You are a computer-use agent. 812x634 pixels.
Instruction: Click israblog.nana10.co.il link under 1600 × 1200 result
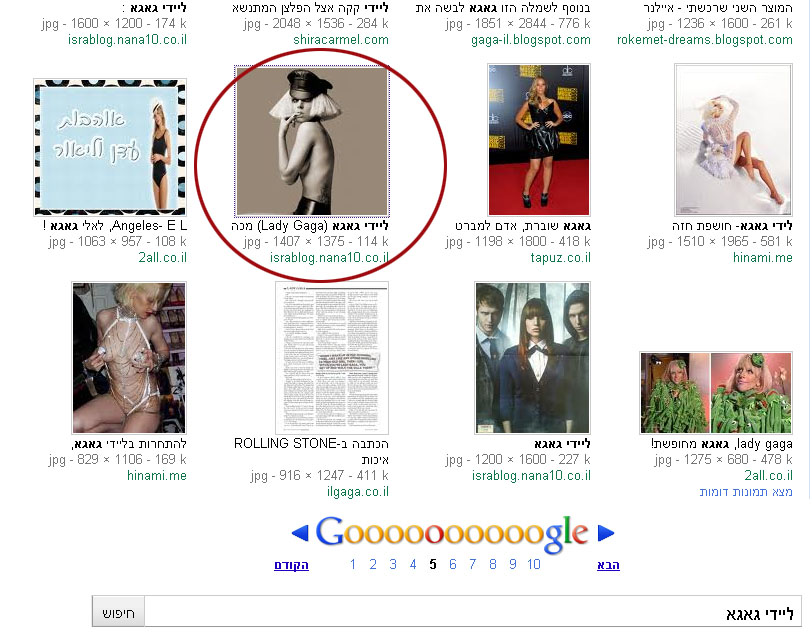pyautogui.click(x=127, y=39)
